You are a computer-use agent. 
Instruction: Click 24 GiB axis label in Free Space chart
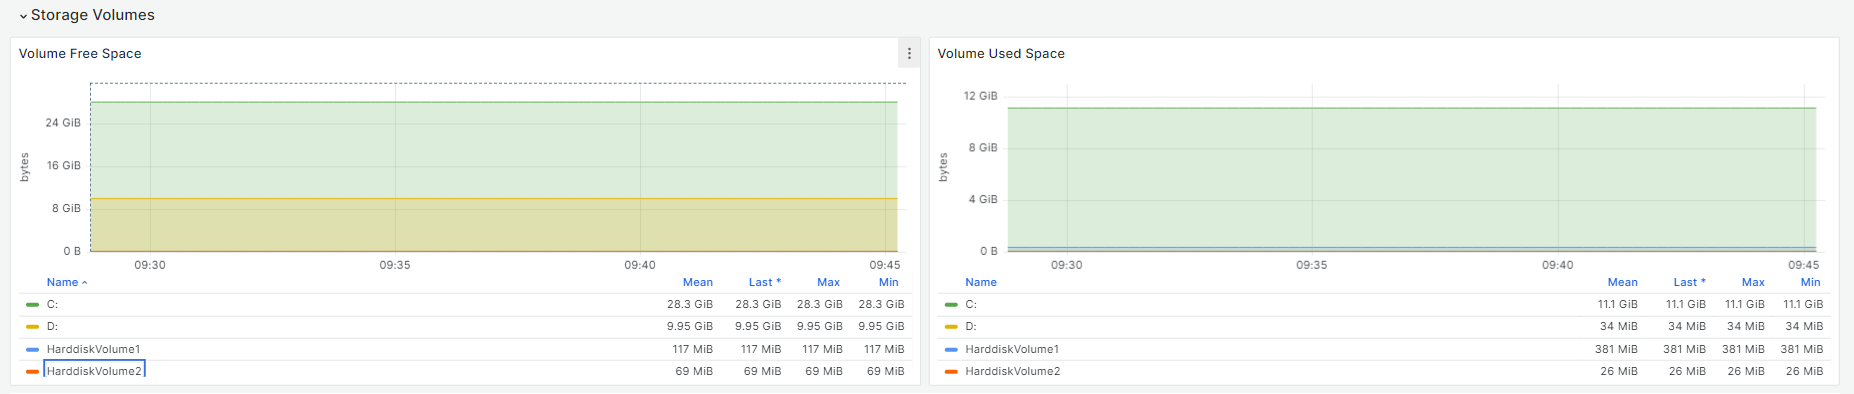[x=63, y=123]
